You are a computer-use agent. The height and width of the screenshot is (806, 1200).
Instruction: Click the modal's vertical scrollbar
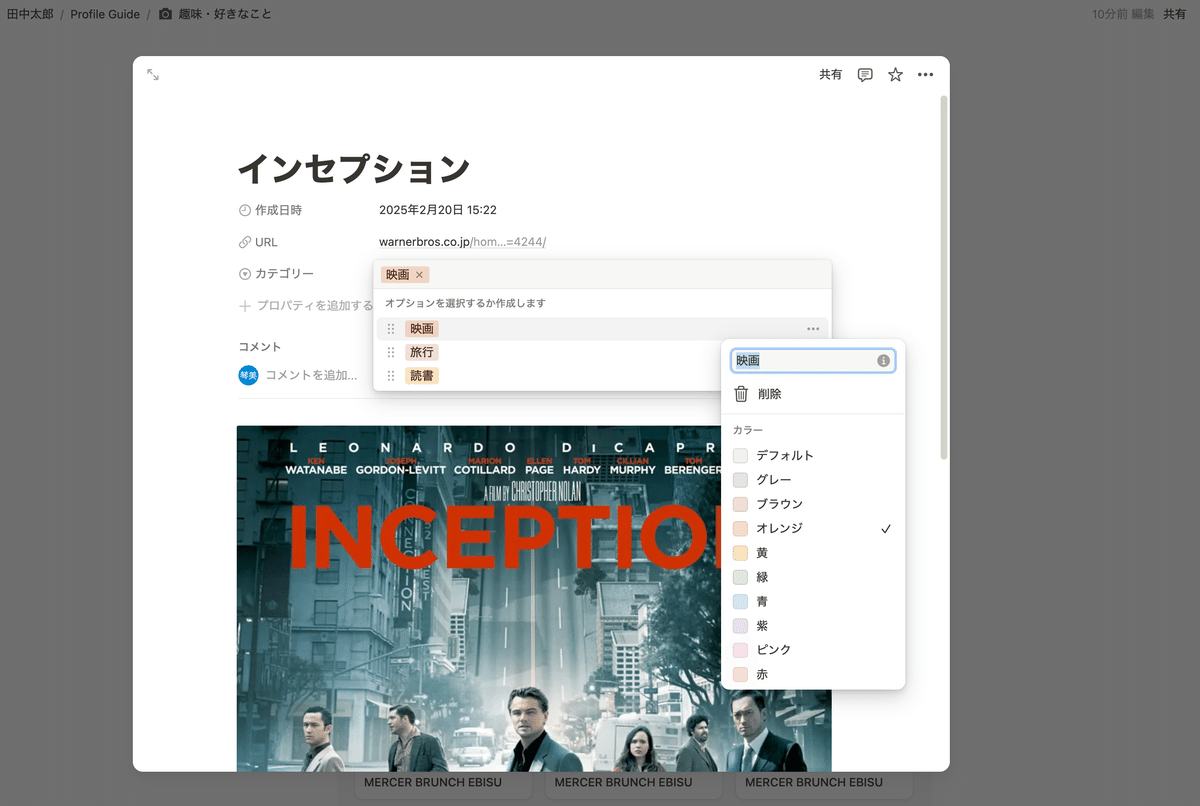tap(943, 277)
